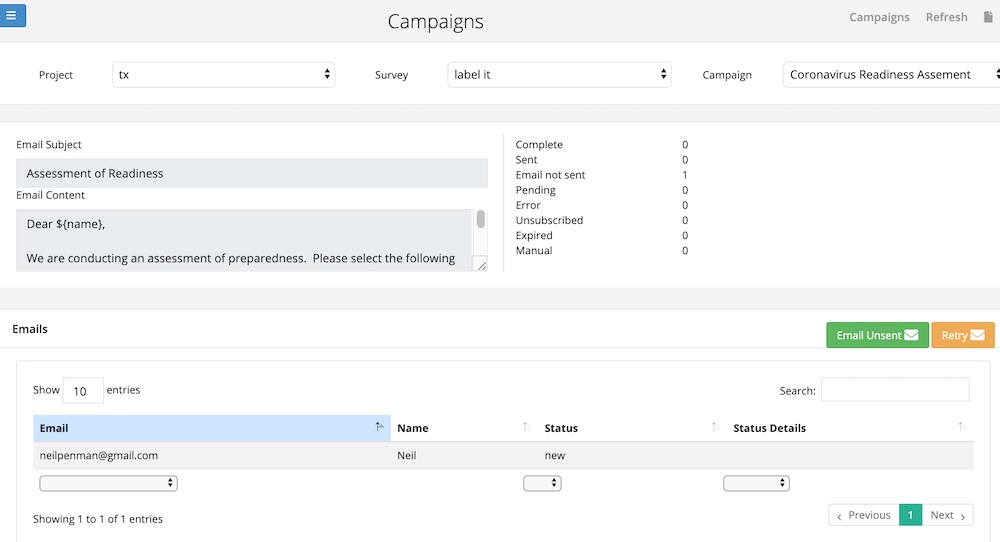Click the Email Content scrollbar
Viewport: 1000px width, 542px height.
tap(480, 220)
